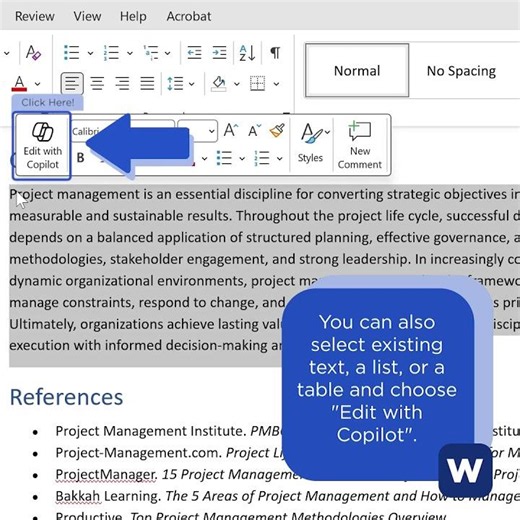
Task: Apply a bulleted list from the ribbon
Action: 72,53
